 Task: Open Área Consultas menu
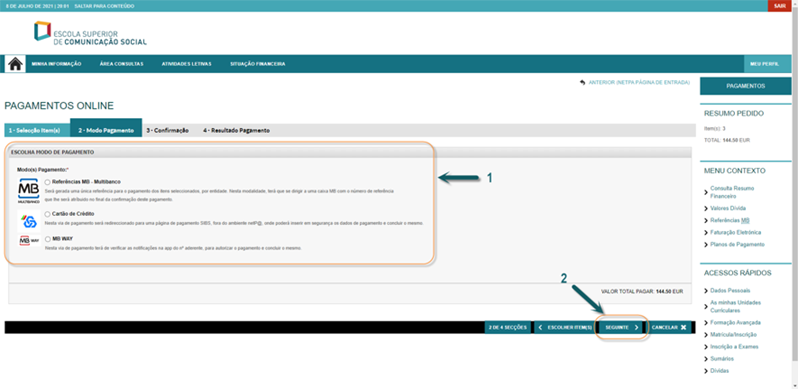point(122,64)
